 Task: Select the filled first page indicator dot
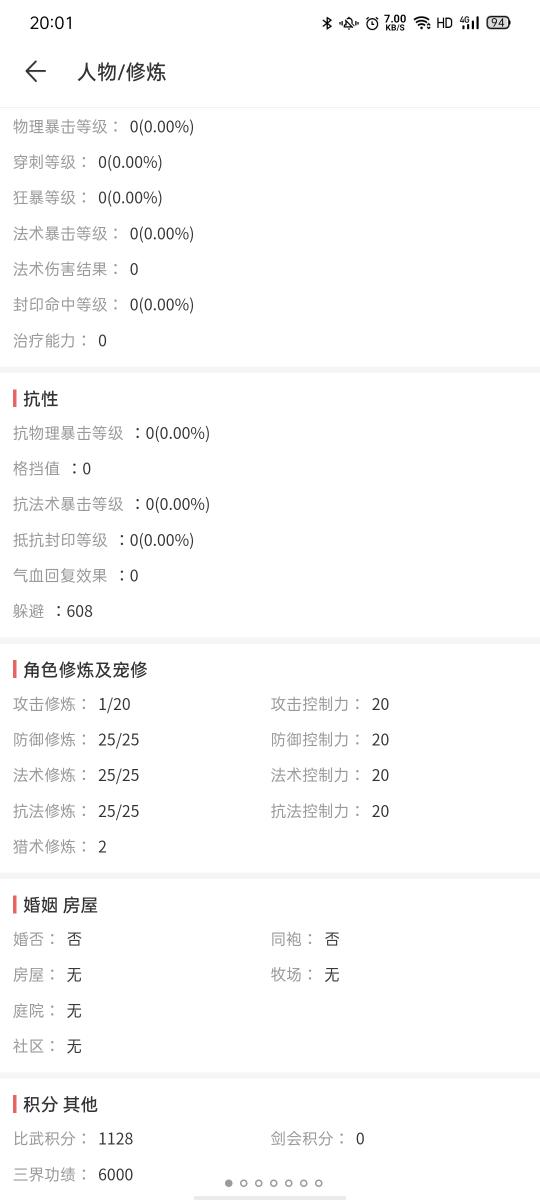(229, 1183)
